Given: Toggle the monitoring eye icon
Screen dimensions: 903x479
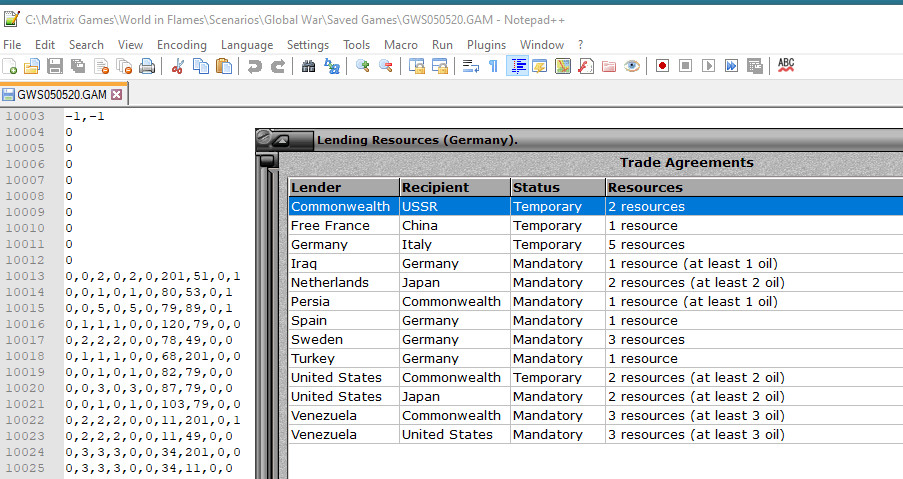Looking at the screenshot, I should [x=632, y=66].
